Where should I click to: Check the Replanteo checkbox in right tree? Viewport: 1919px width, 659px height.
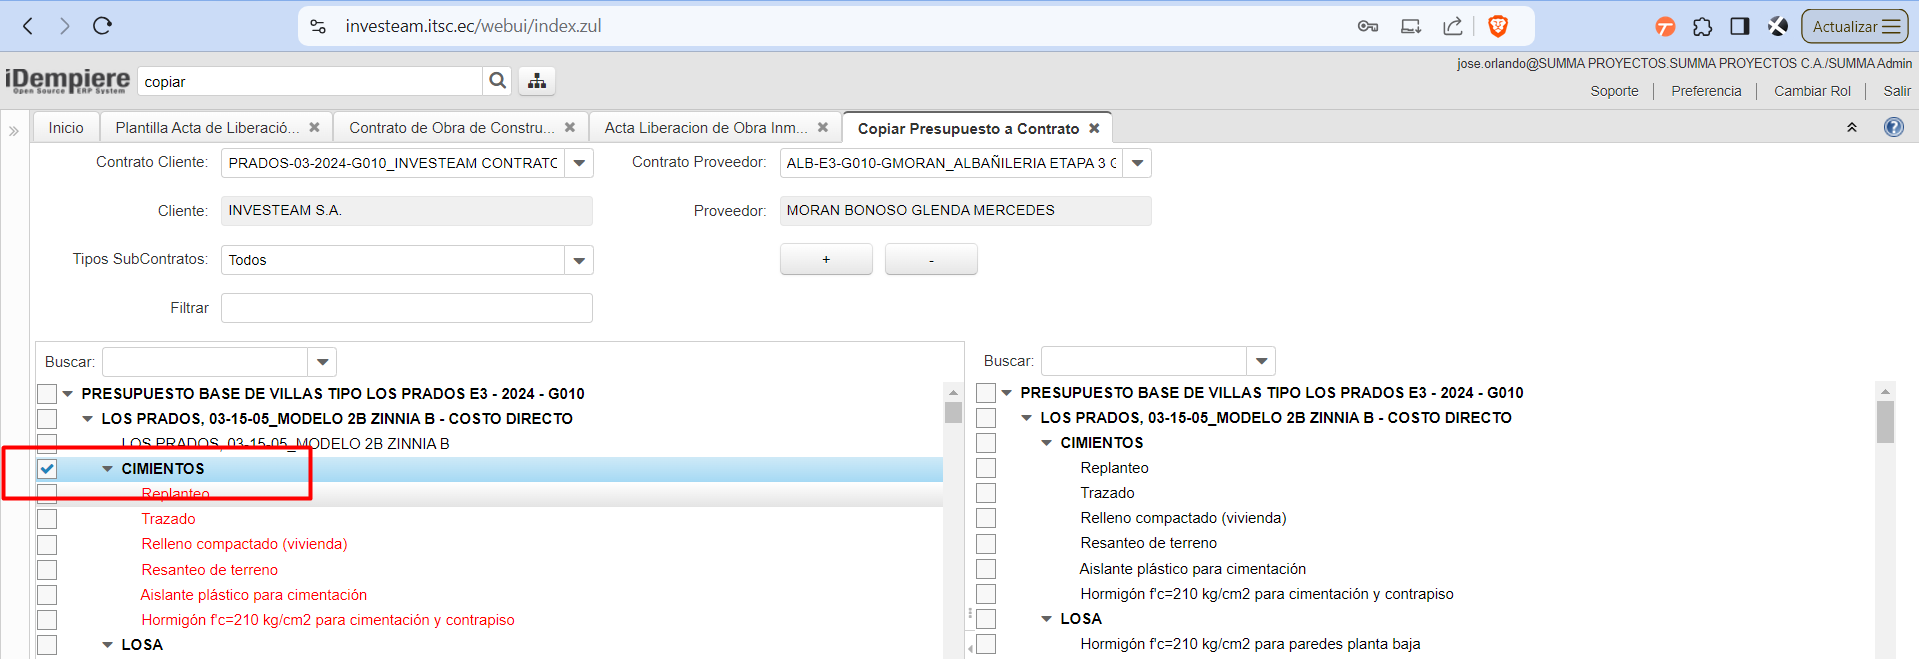point(986,468)
